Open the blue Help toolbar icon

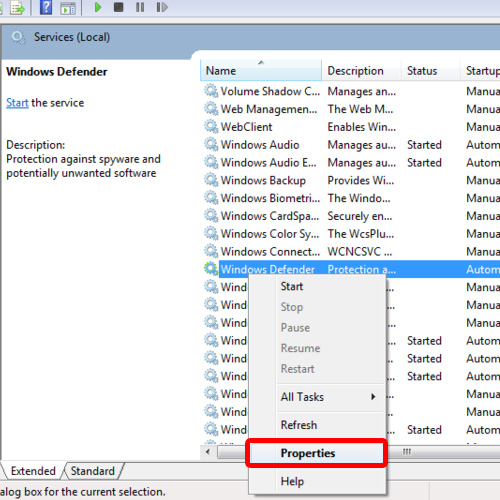point(46,7)
